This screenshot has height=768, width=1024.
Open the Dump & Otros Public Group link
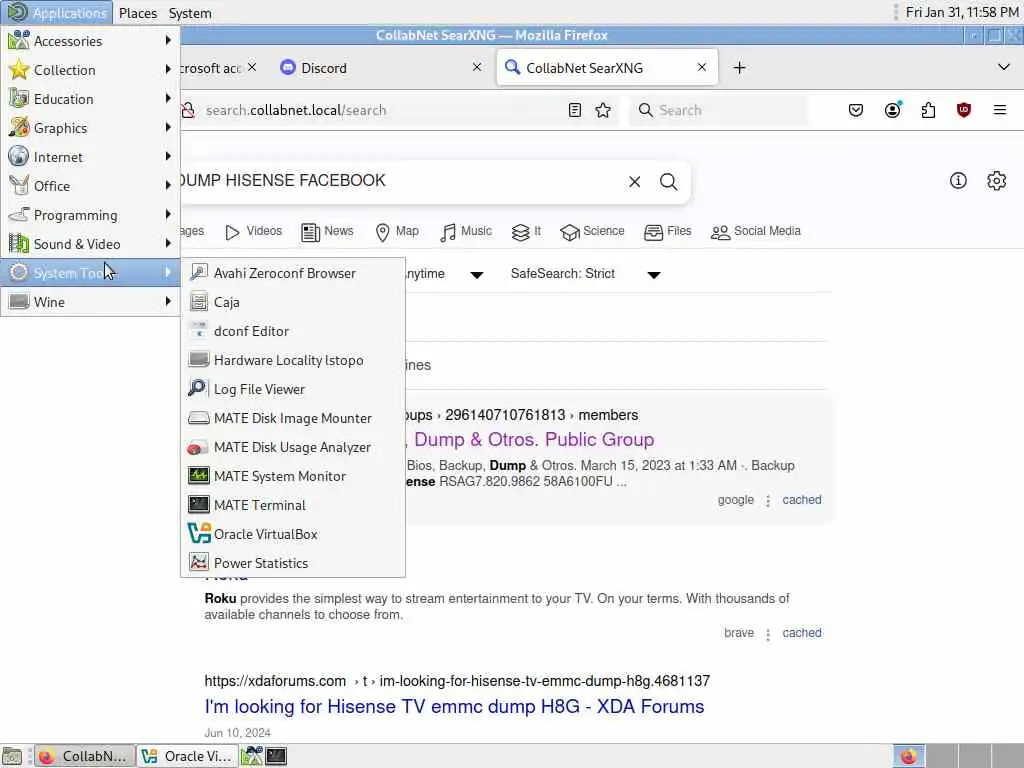[534, 440]
